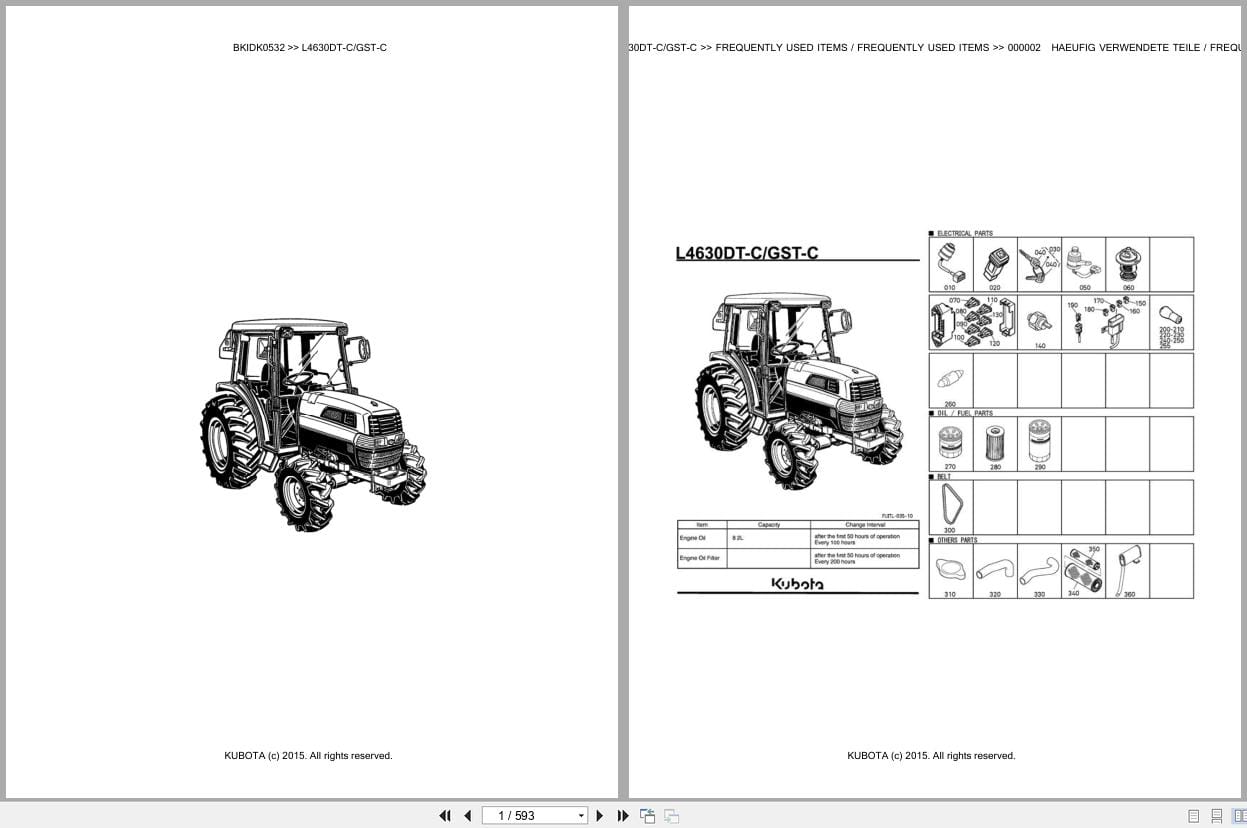Click the 'BKIDK0532 >> L4630DT-C/GST-C' header text
This screenshot has height=828, width=1247.
(x=310, y=47)
